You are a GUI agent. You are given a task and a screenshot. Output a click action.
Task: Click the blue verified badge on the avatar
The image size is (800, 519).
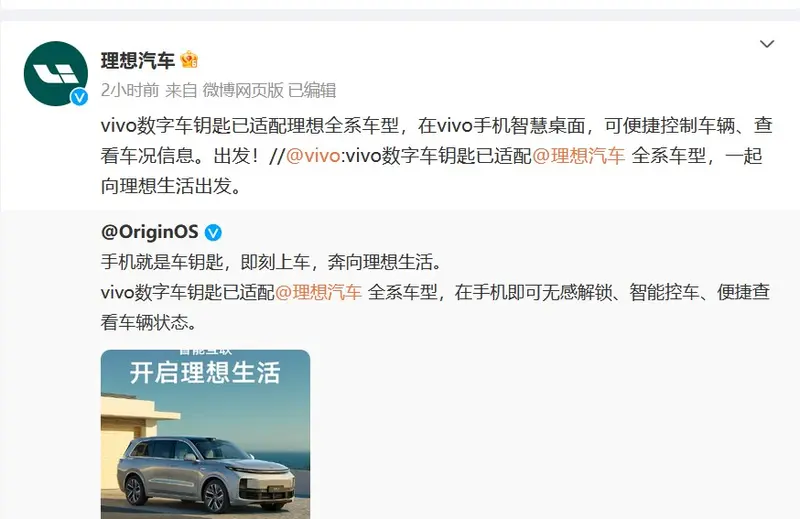[79, 97]
